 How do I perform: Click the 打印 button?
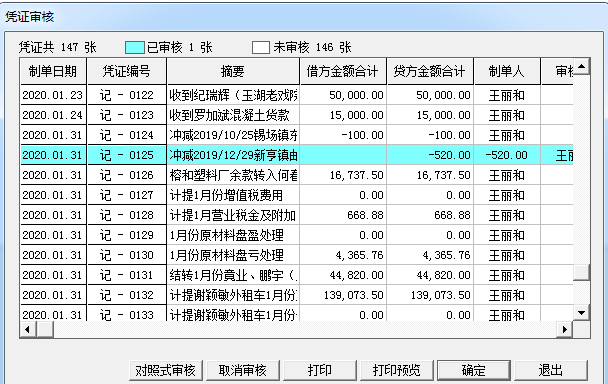[x=320, y=370]
